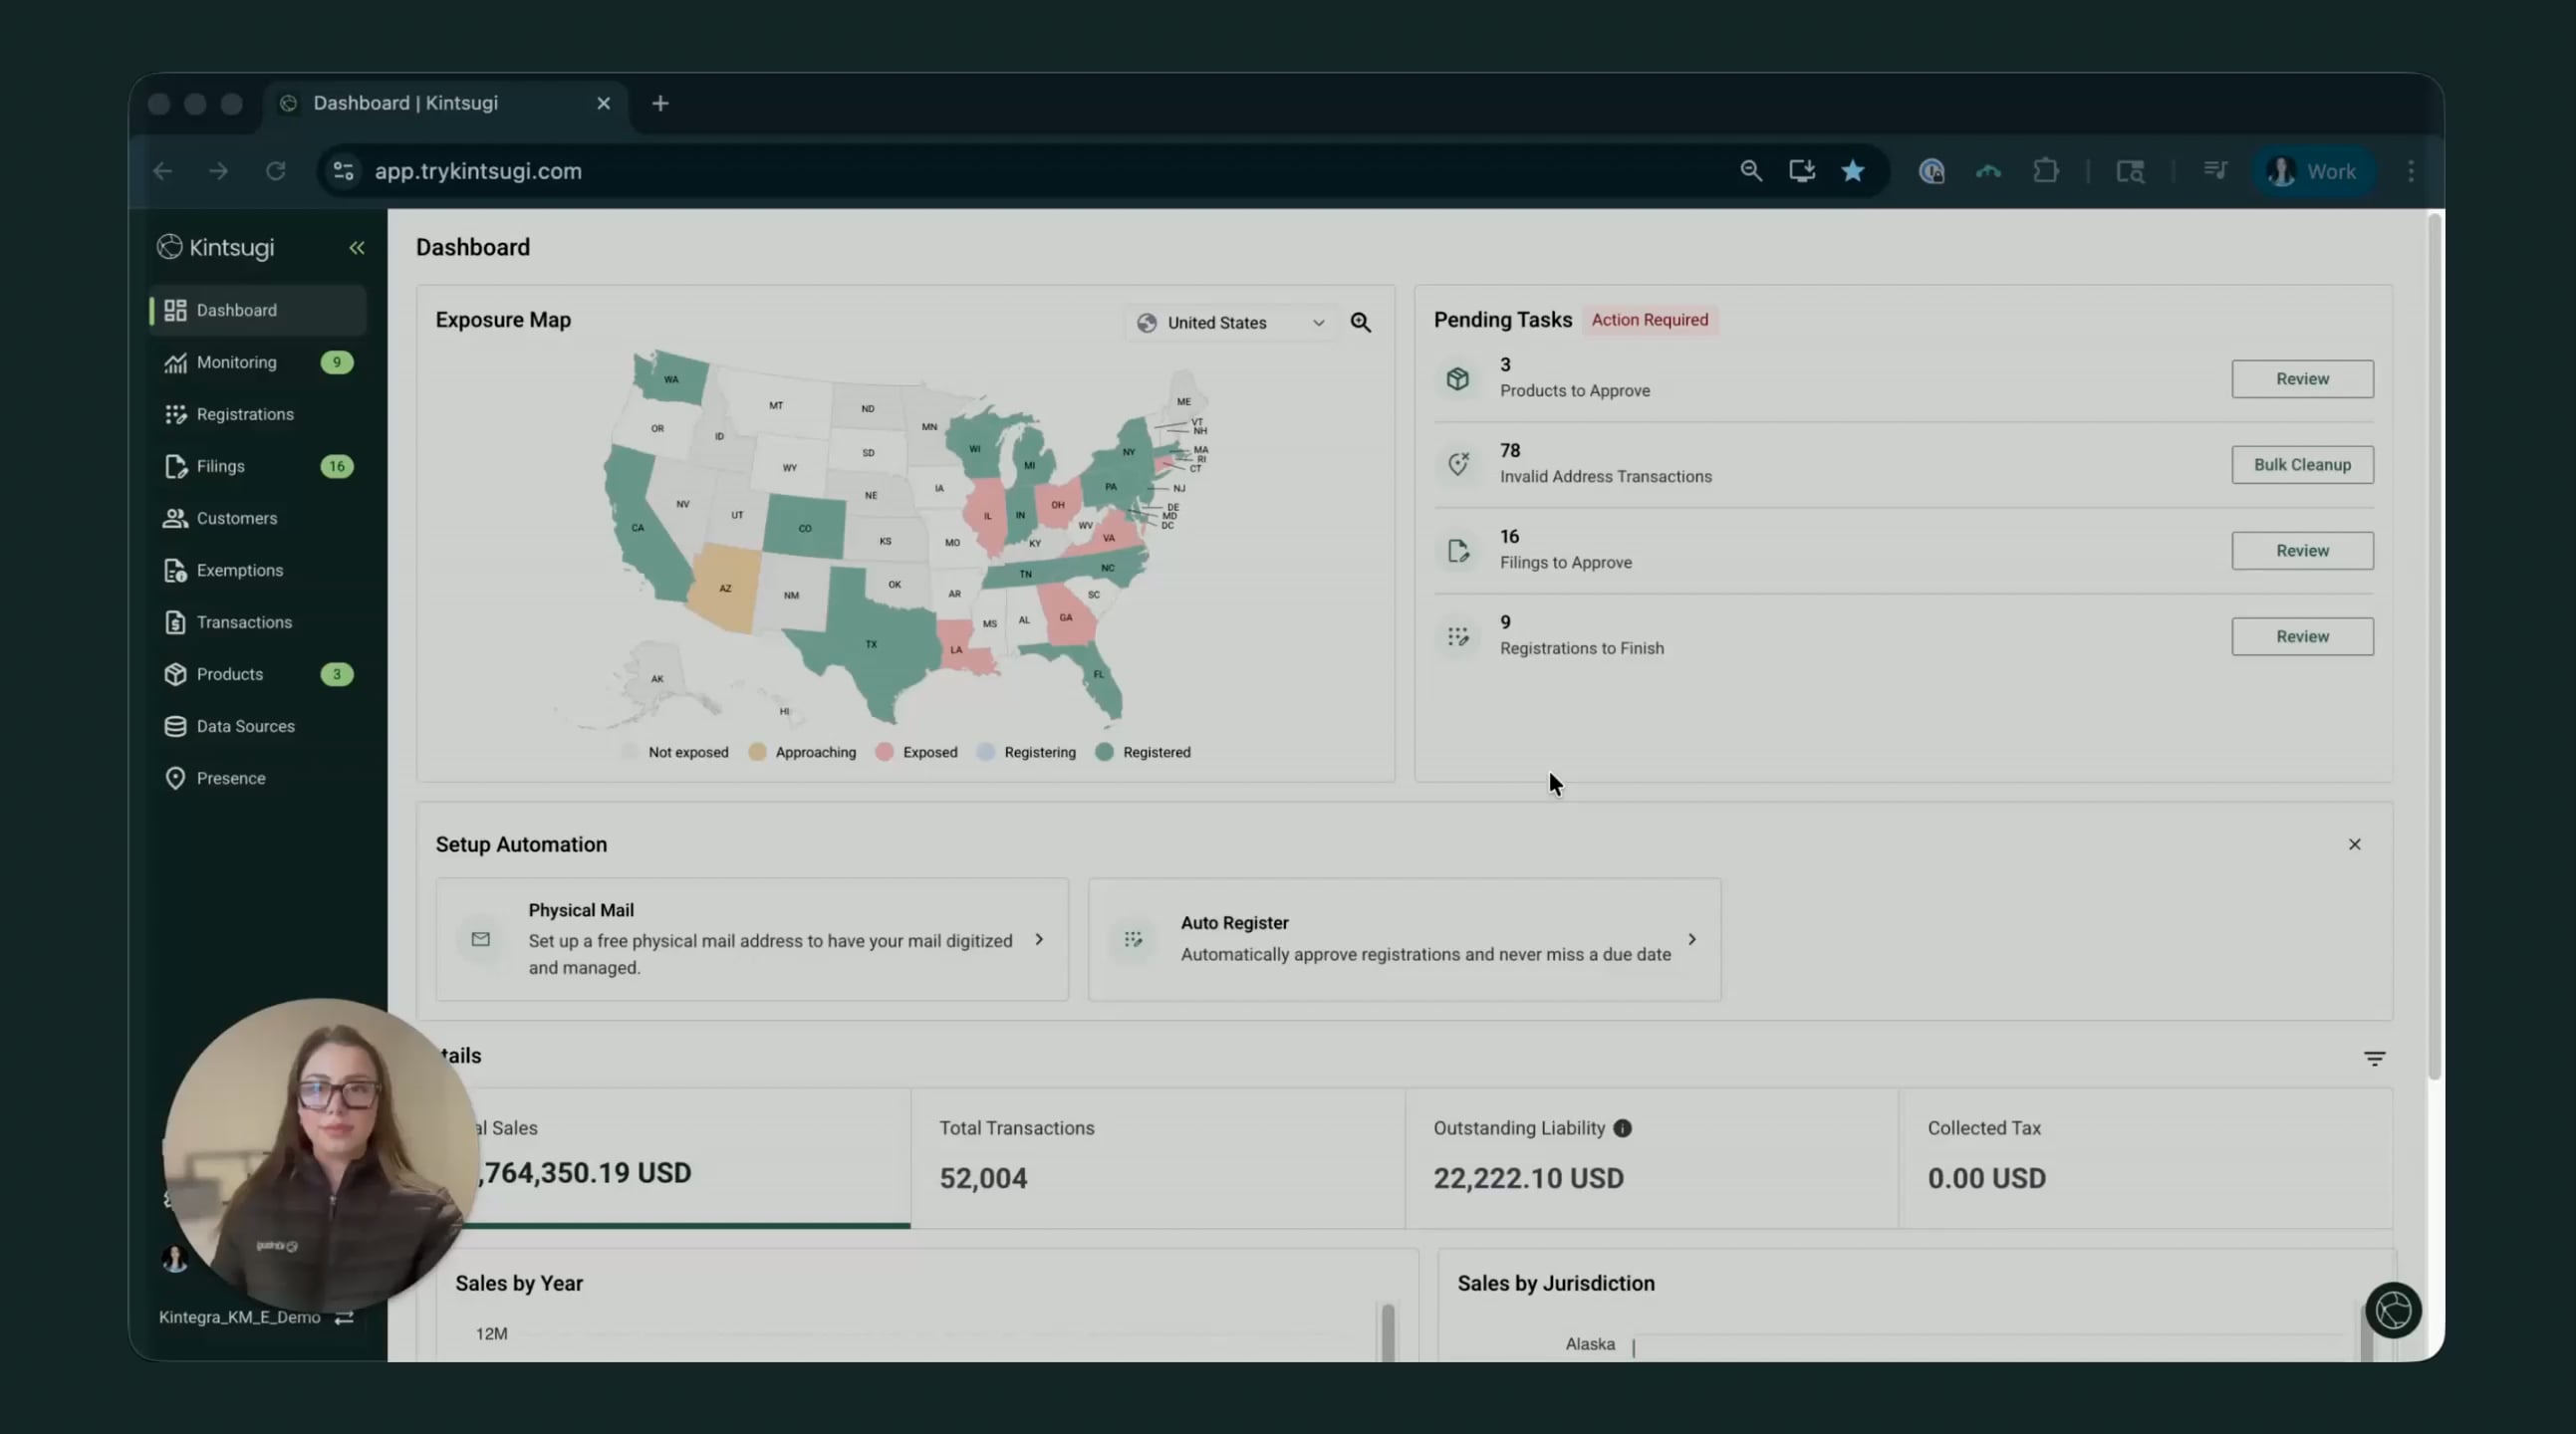
Task: Click the exposure map search magnifier
Action: (x=1360, y=322)
